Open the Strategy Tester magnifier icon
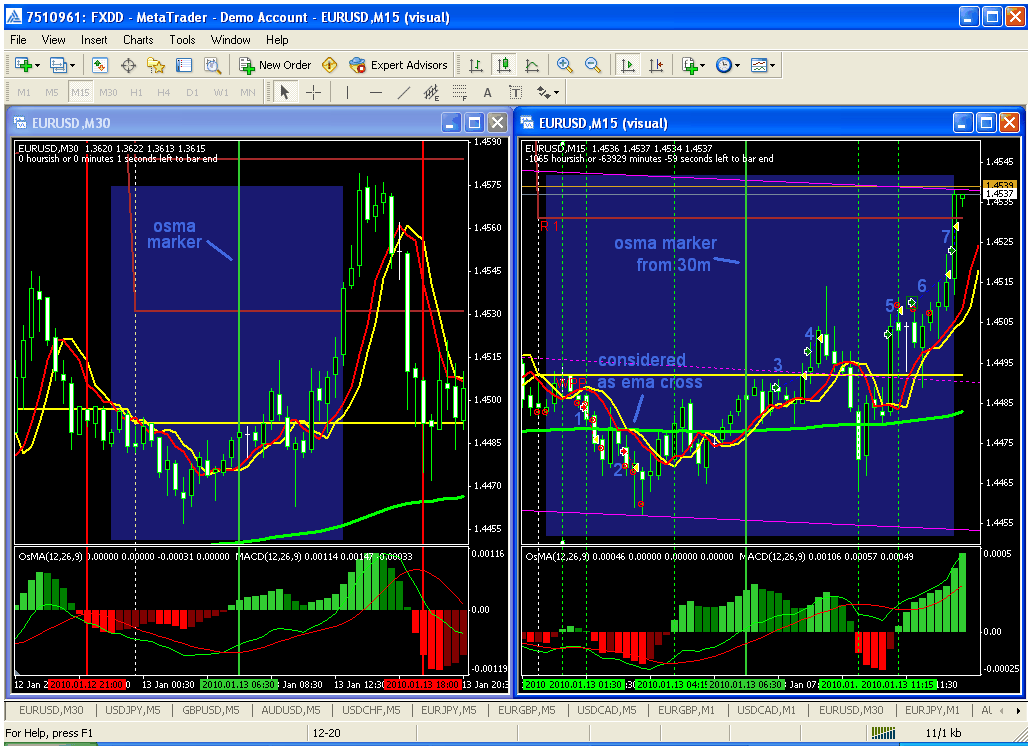This screenshot has height=746, width=1032. click(212, 65)
